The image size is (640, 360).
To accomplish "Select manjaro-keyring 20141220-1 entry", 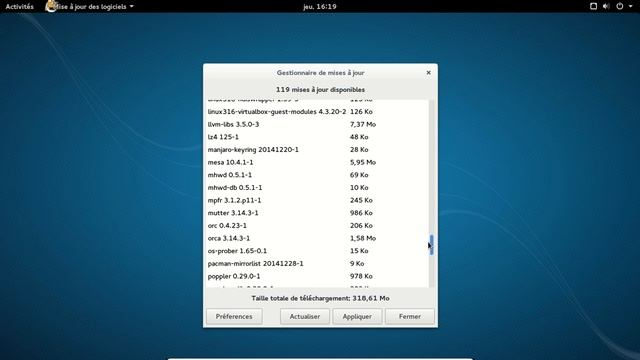I will (x=317, y=149).
